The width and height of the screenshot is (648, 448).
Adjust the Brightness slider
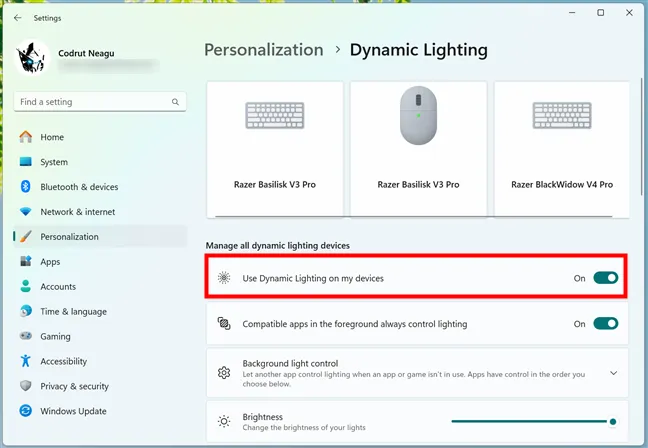532,422
